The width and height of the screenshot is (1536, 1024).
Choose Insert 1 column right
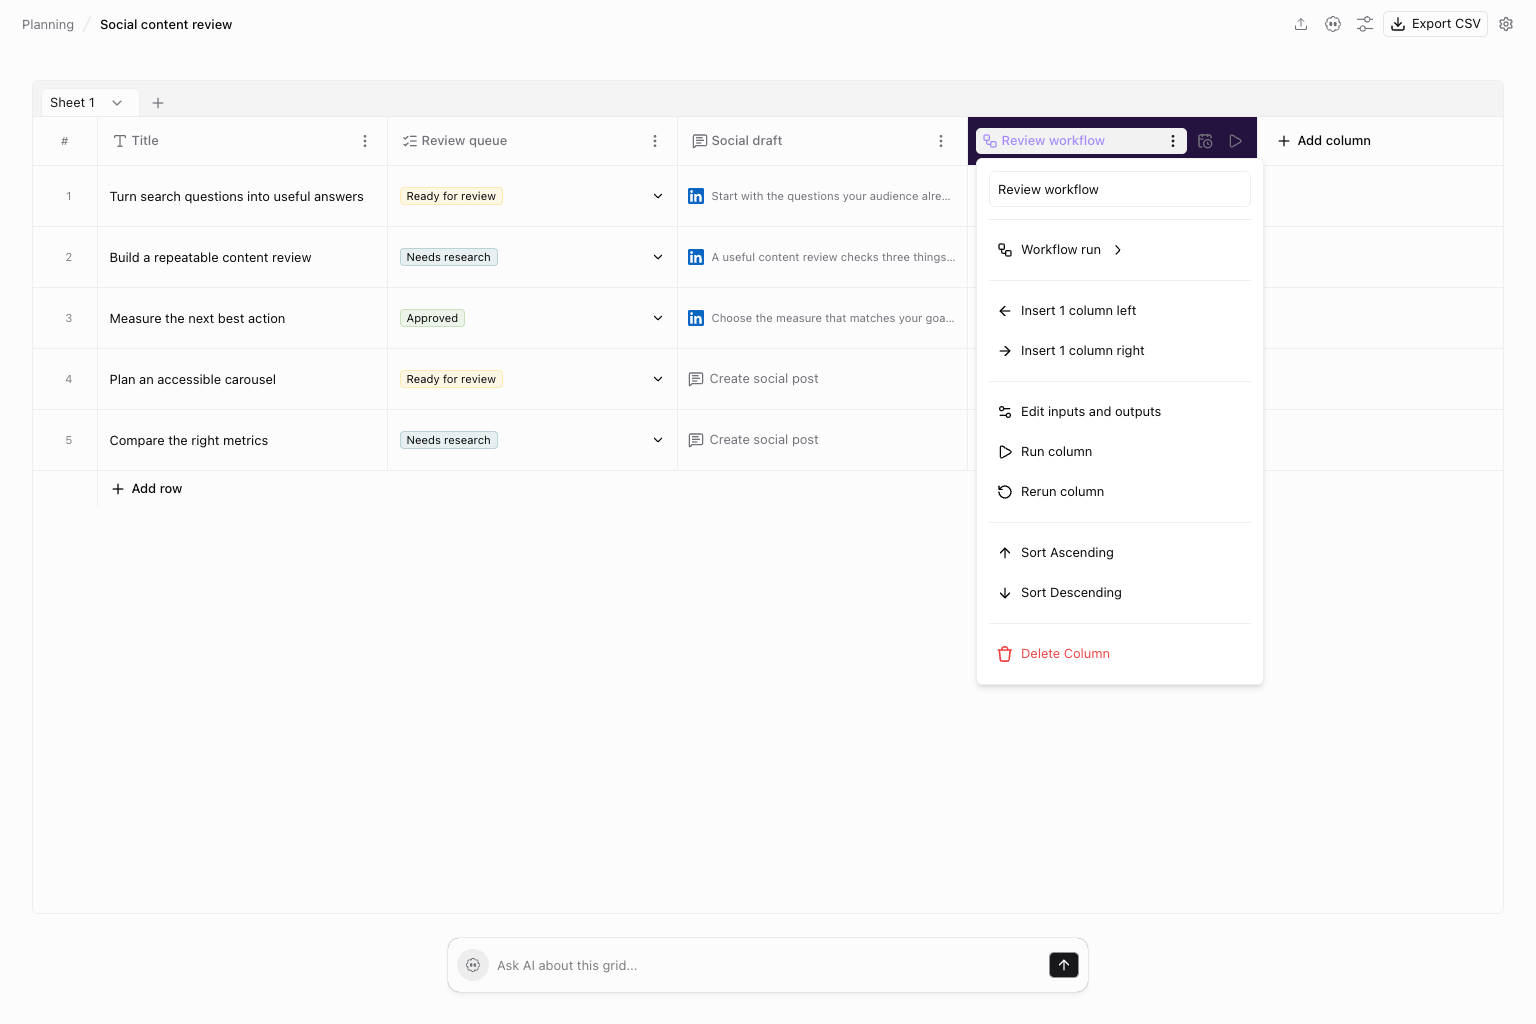pos(1119,351)
